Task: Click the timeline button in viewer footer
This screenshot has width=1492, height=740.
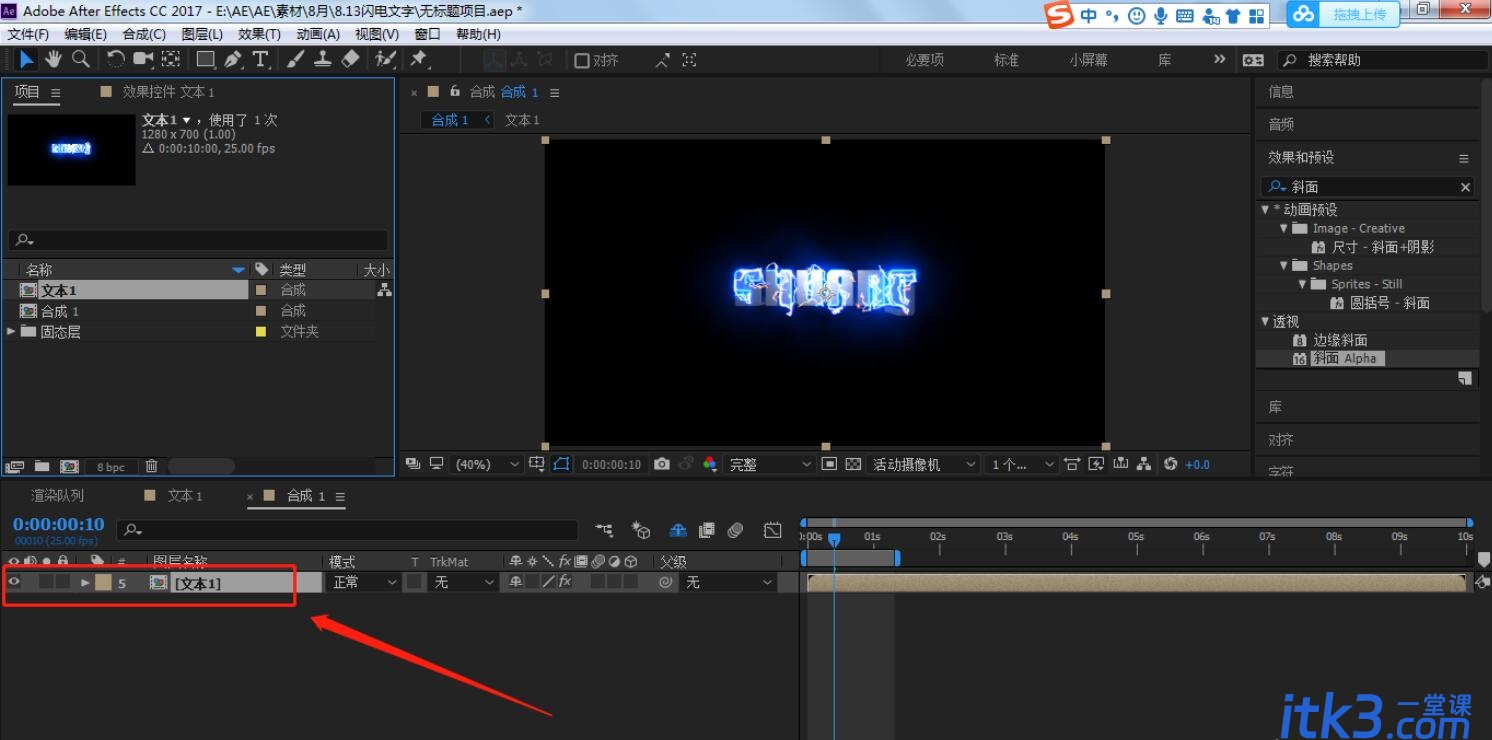Action: click(x=1120, y=464)
